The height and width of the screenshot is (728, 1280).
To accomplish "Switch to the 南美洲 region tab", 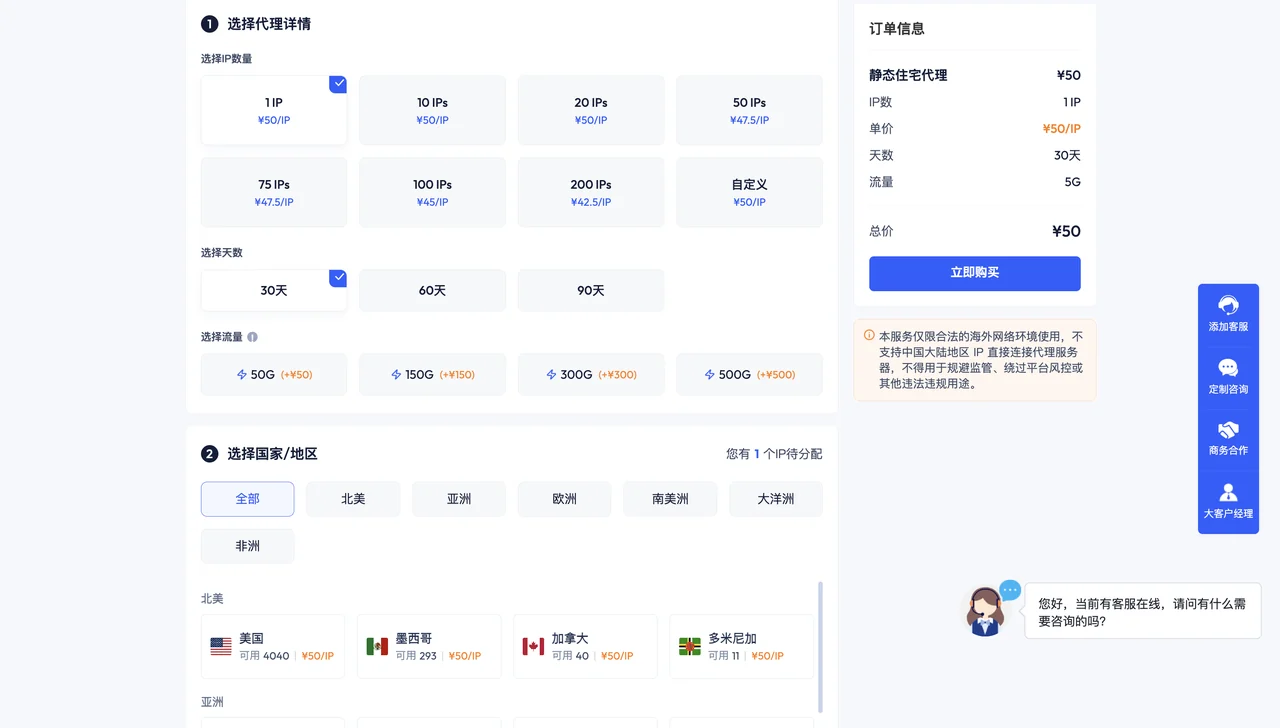I will (670, 499).
